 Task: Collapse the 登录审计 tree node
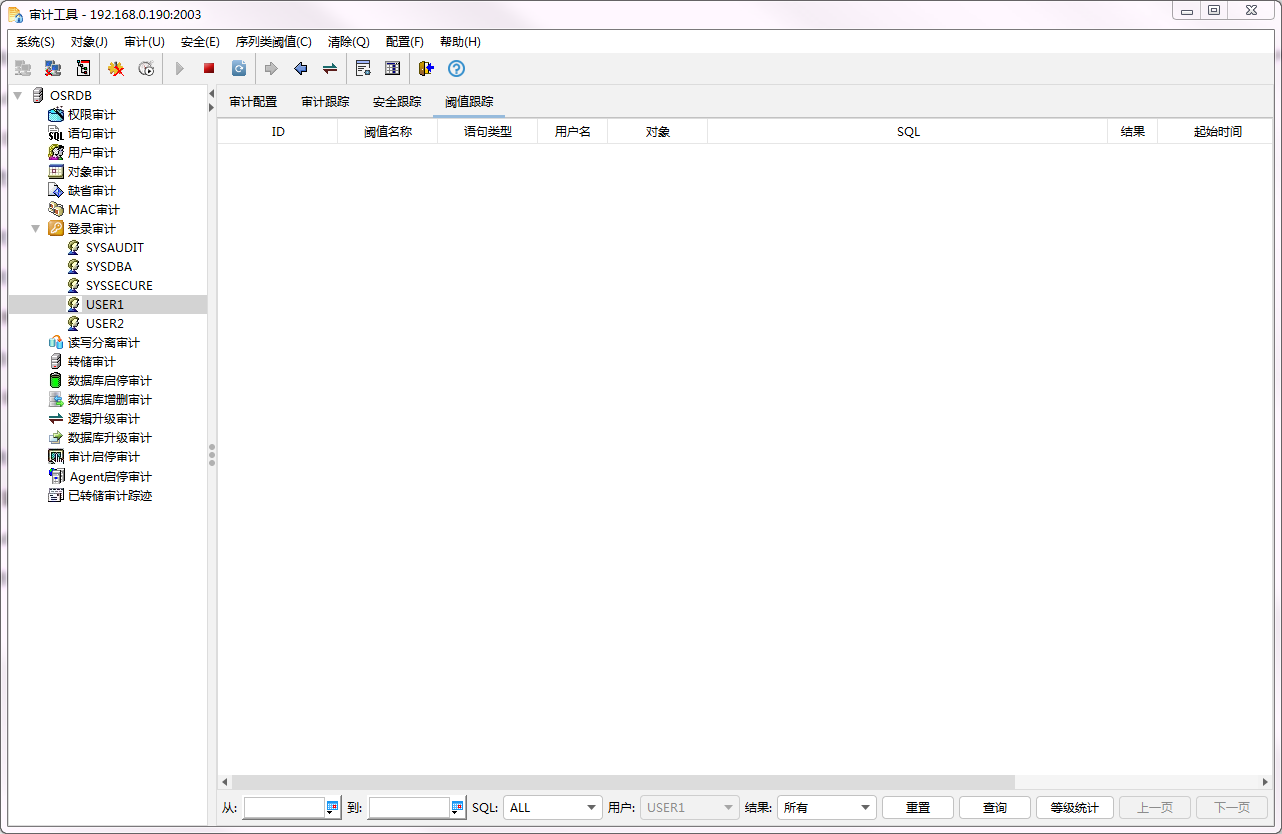point(36,229)
